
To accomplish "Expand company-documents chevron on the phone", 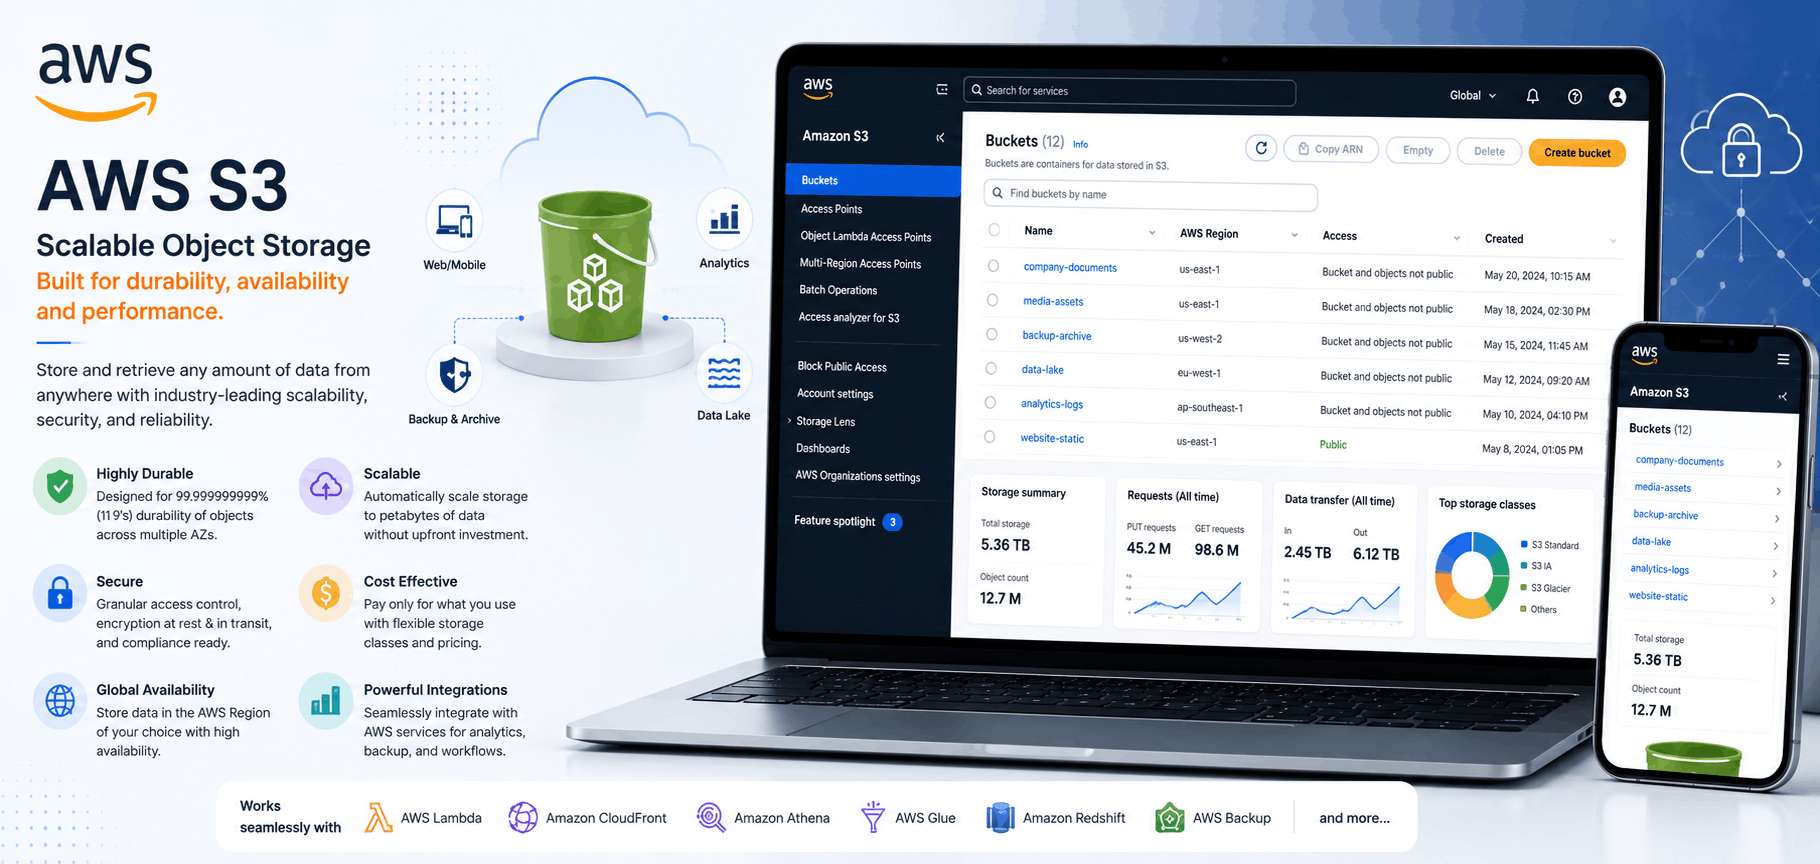I will tap(1779, 464).
